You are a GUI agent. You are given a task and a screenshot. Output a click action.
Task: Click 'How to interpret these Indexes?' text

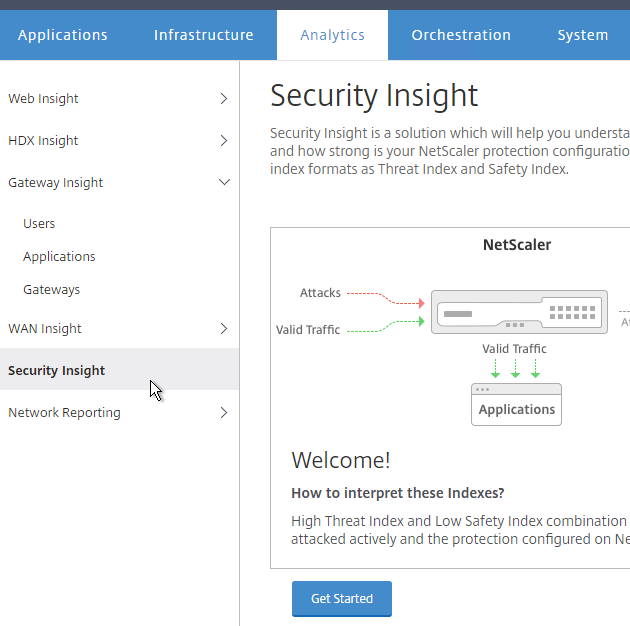(398, 493)
